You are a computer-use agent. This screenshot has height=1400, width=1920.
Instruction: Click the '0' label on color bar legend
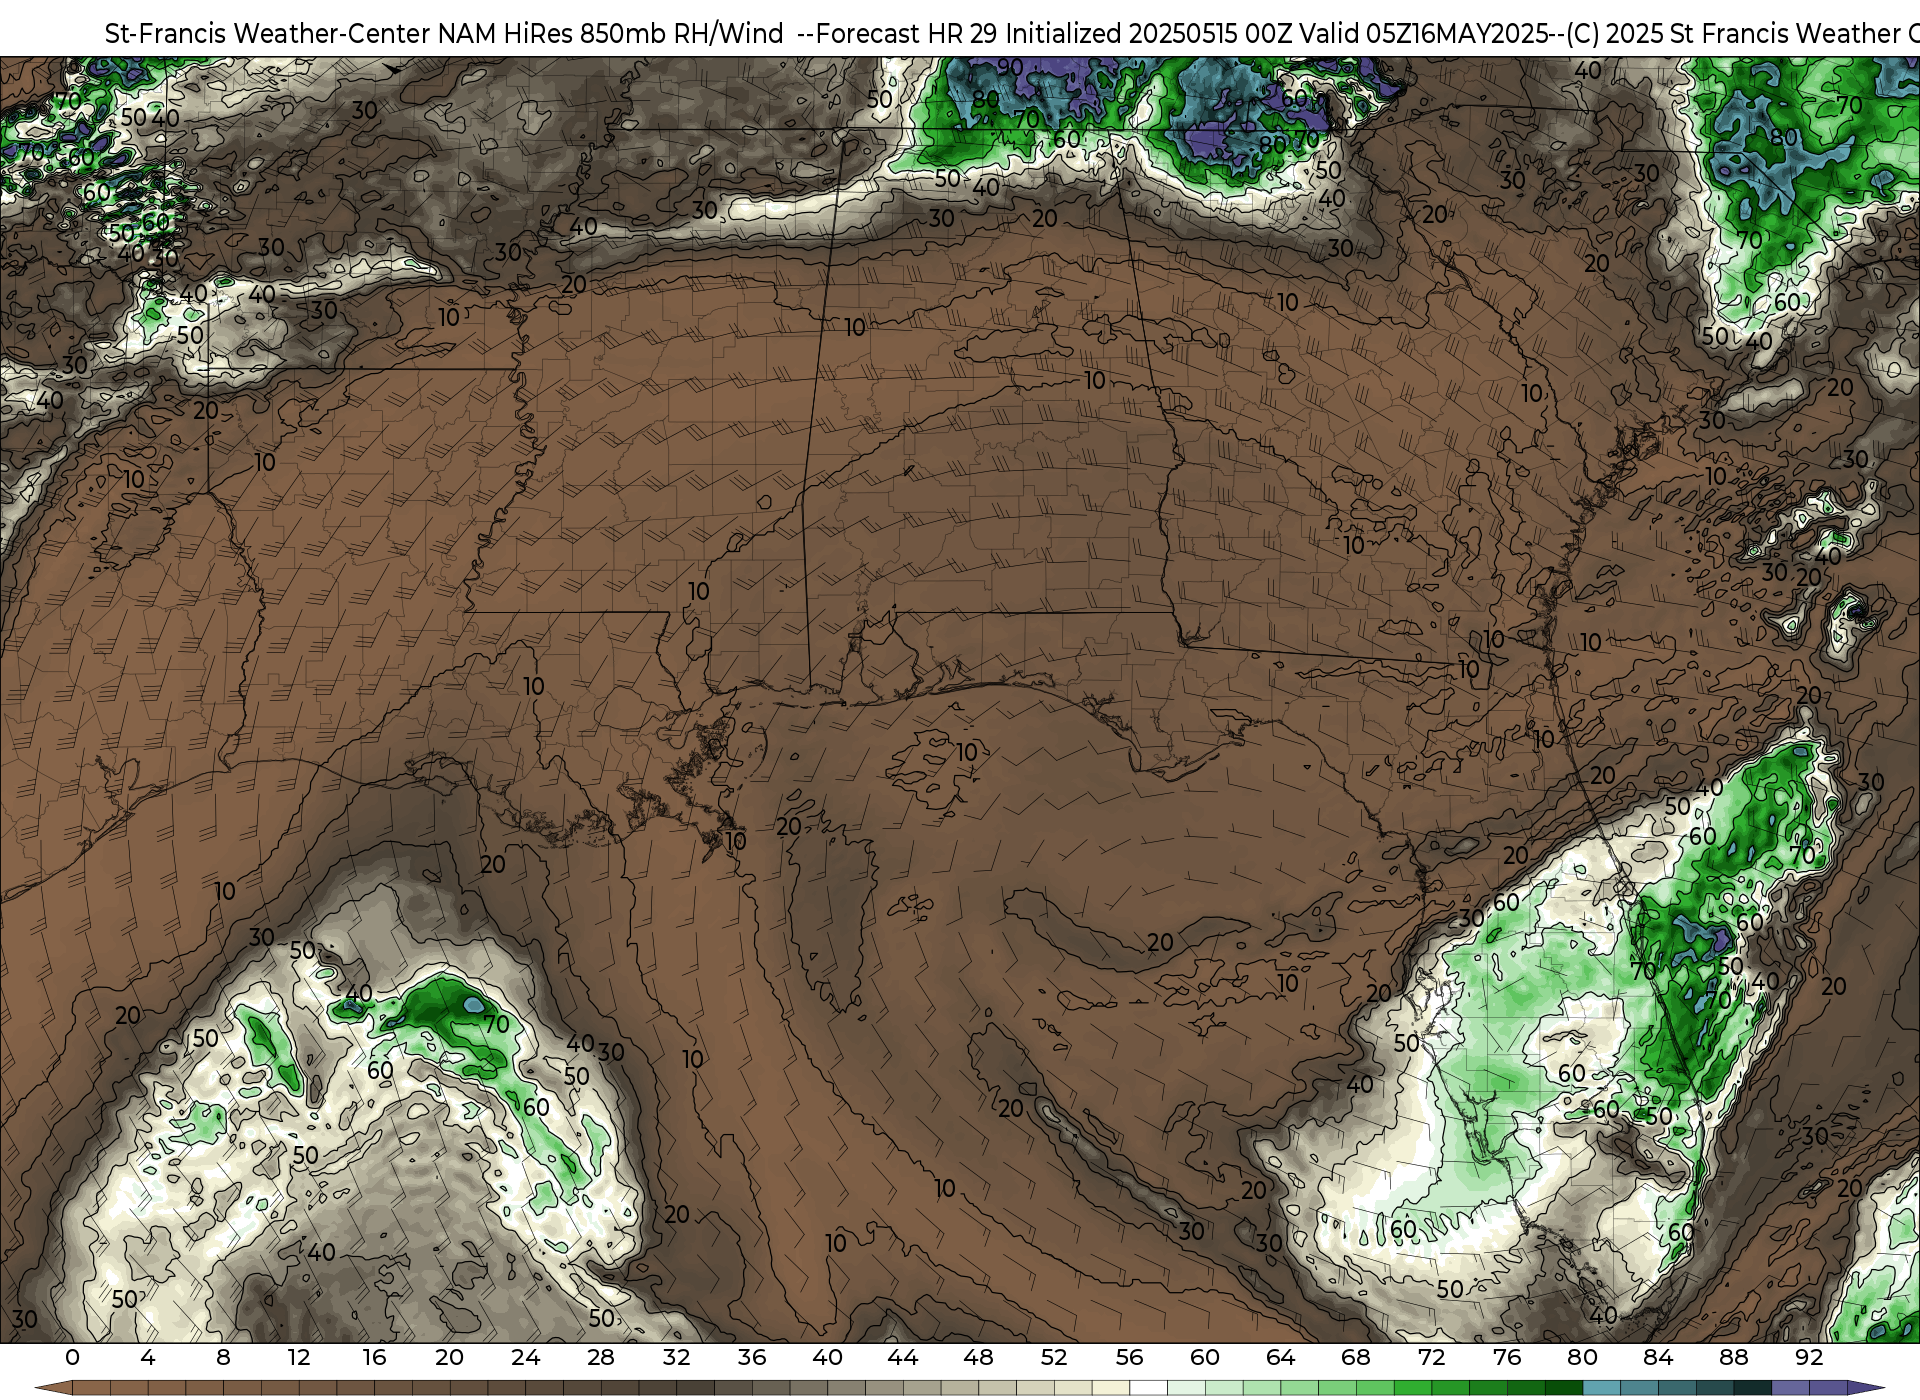coord(72,1358)
